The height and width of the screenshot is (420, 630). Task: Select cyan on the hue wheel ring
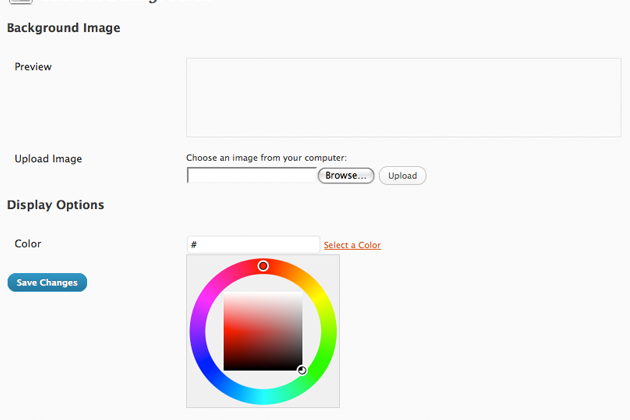[263, 397]
